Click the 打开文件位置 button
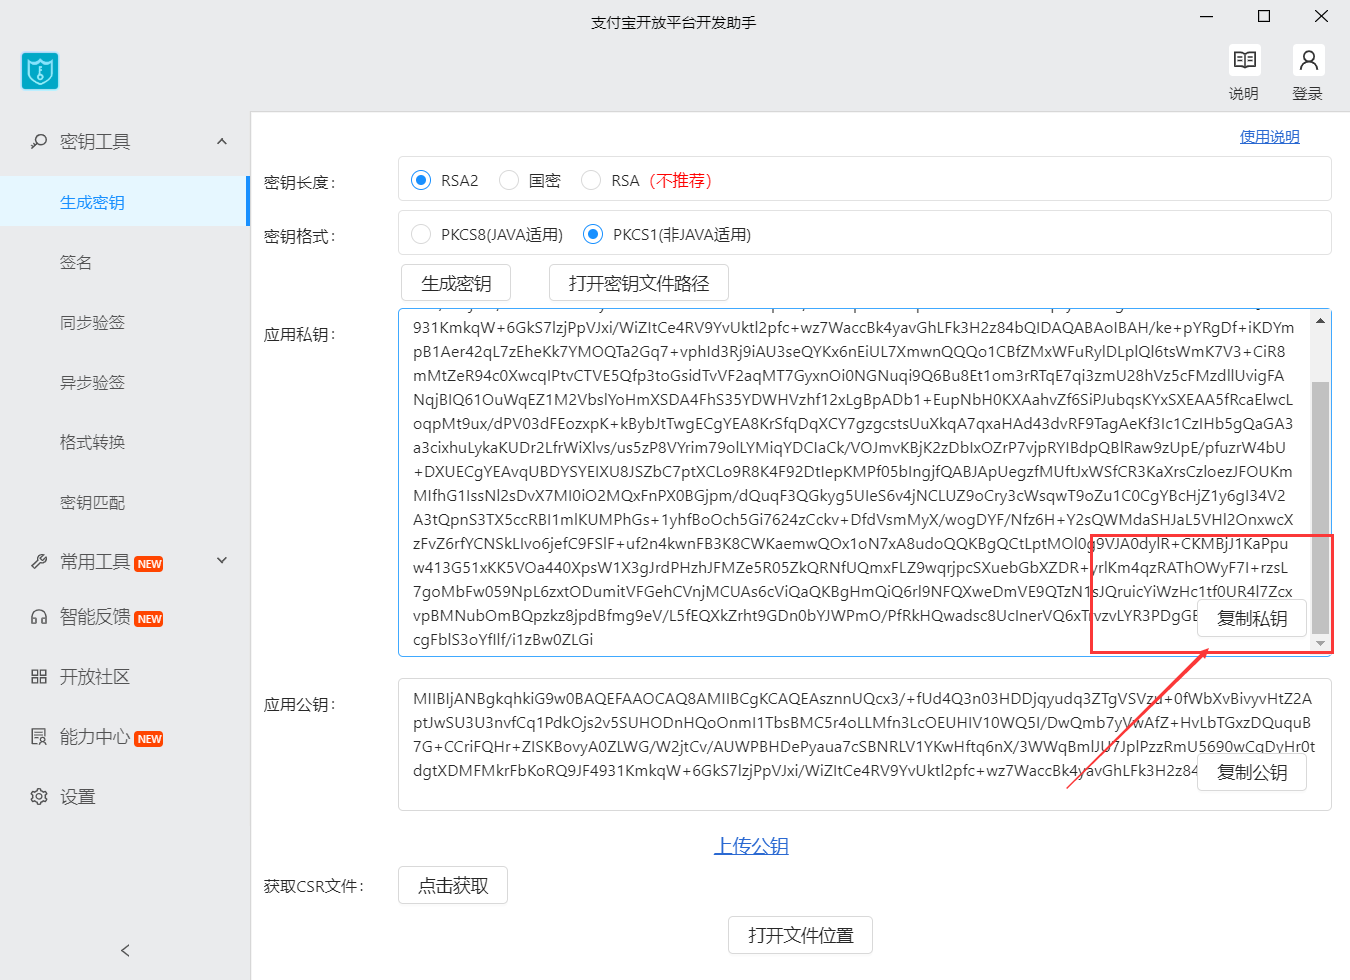1350x980 pixels. [x=801, y=935]
